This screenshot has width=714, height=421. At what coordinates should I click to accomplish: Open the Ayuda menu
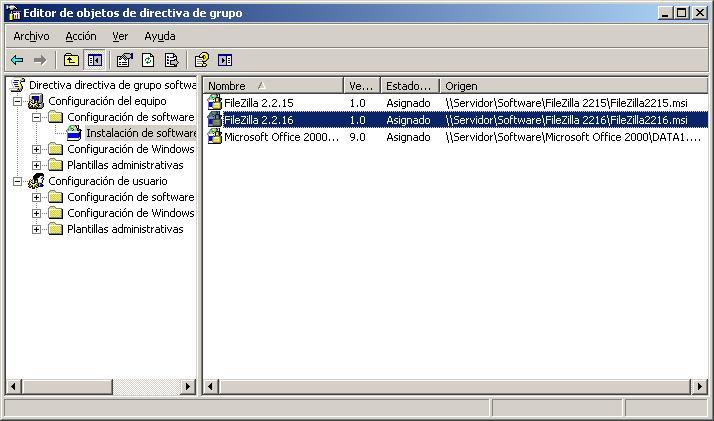click(159, 36)
